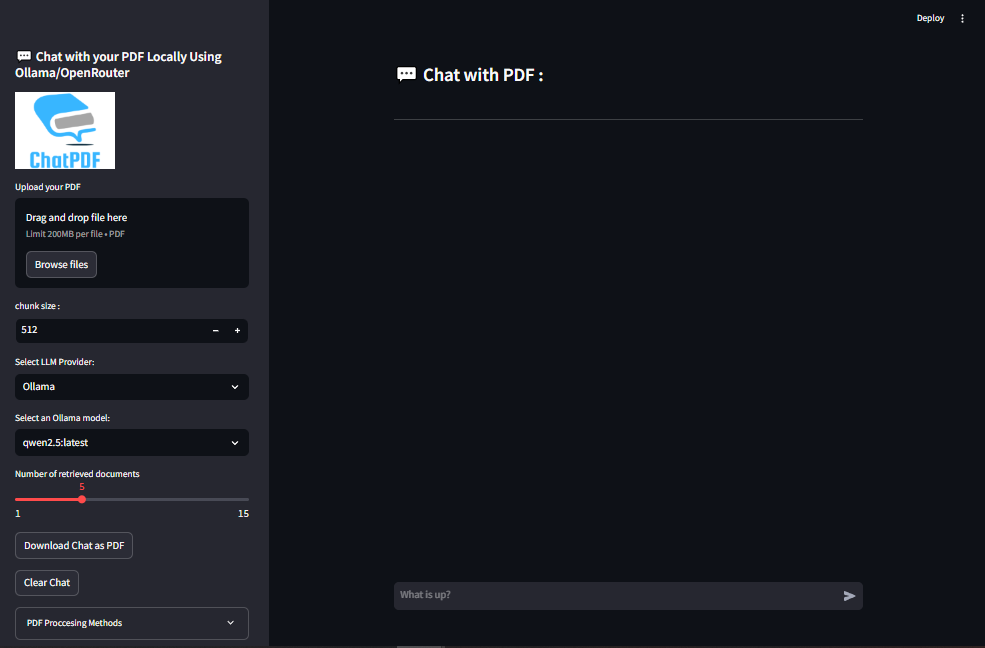Click the 'Select an Ollama model:' label

[62, 418]
